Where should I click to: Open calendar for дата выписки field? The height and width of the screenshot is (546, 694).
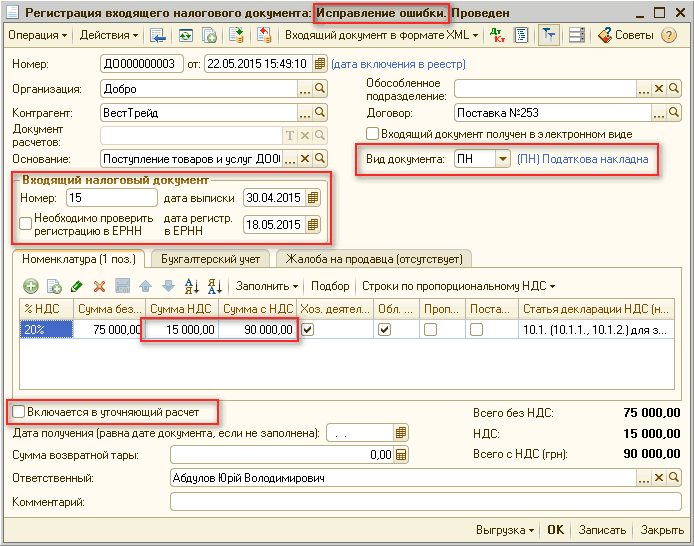(x=312, y=198)
